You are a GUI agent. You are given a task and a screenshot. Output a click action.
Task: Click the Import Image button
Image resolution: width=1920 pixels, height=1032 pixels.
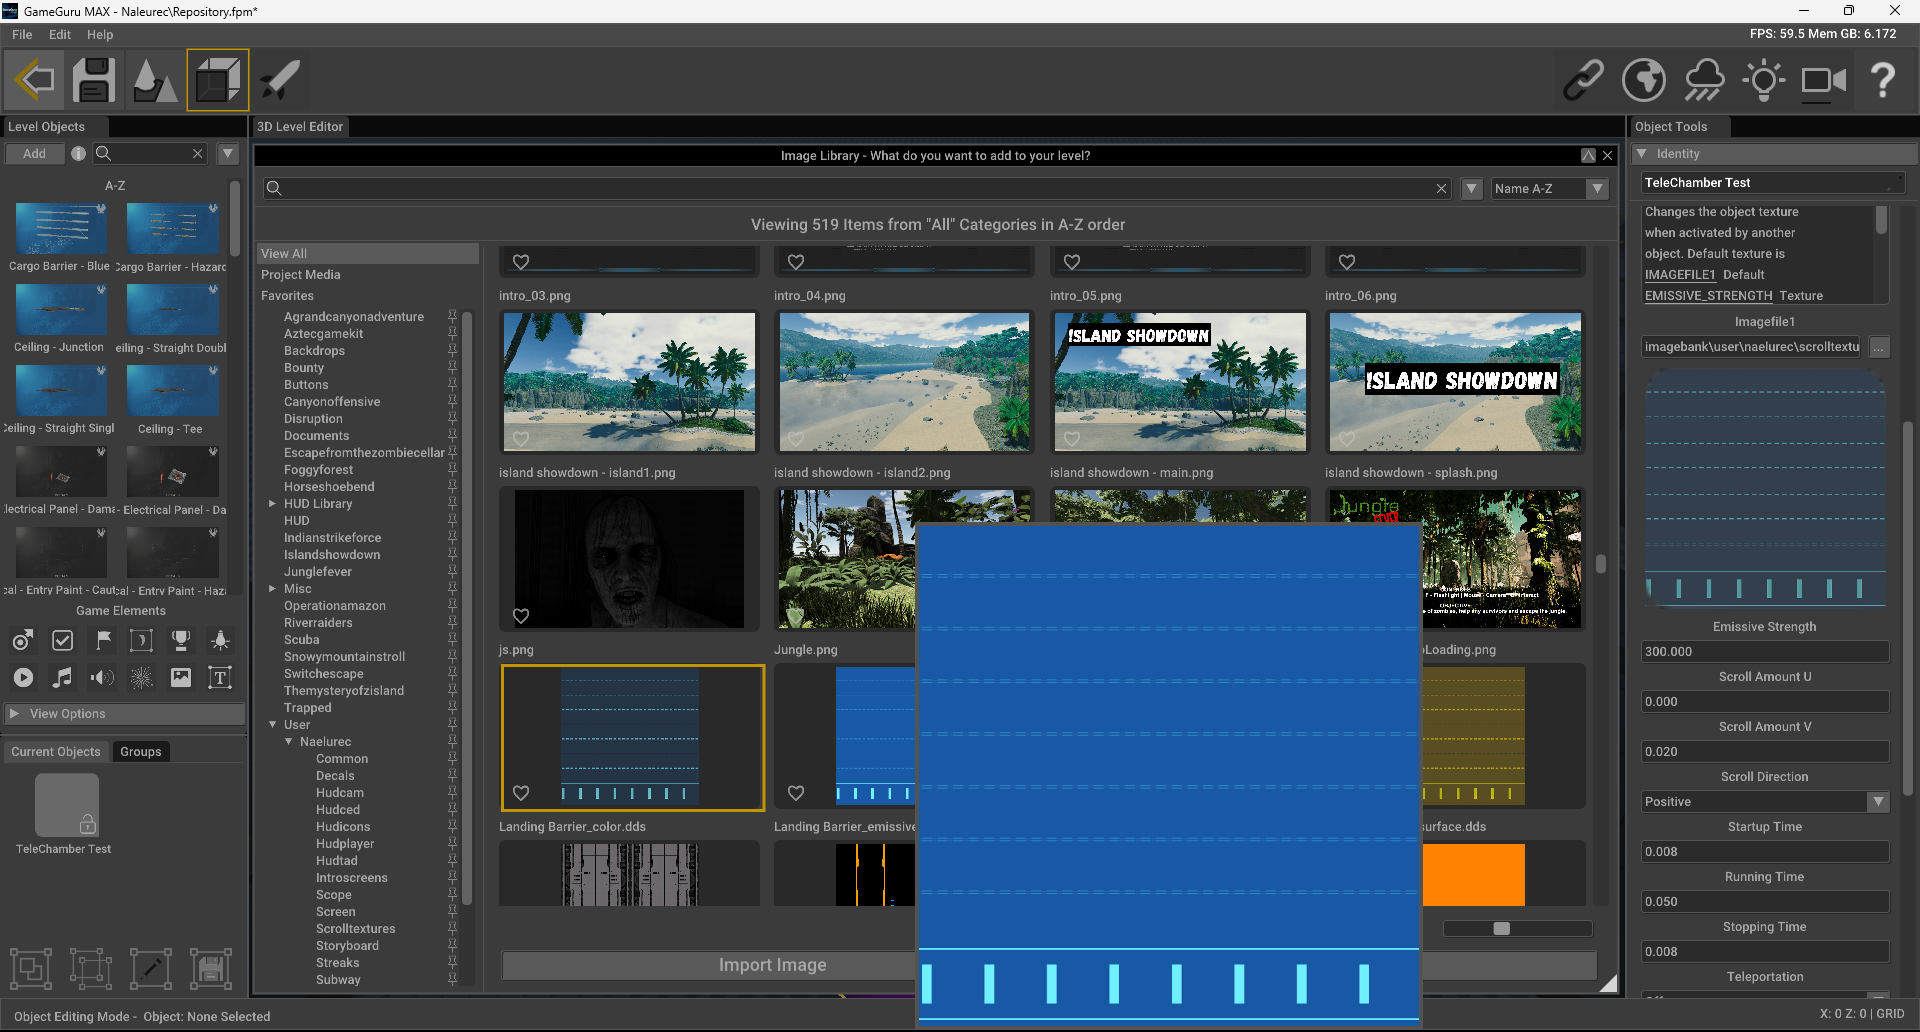(772, 964)
